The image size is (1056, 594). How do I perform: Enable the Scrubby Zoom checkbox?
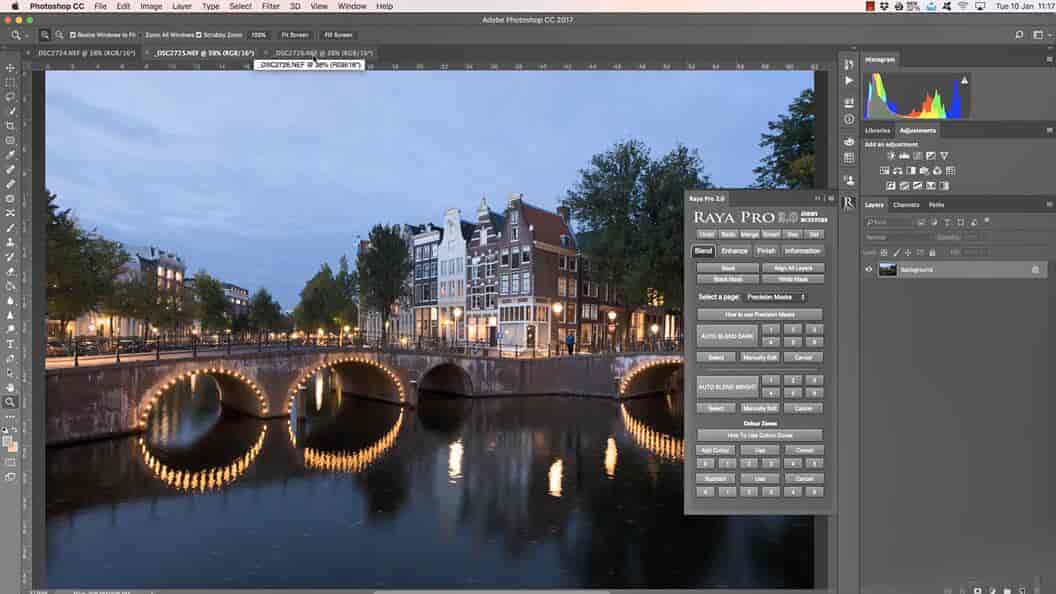pyautogui.click(x=198, y=34)
